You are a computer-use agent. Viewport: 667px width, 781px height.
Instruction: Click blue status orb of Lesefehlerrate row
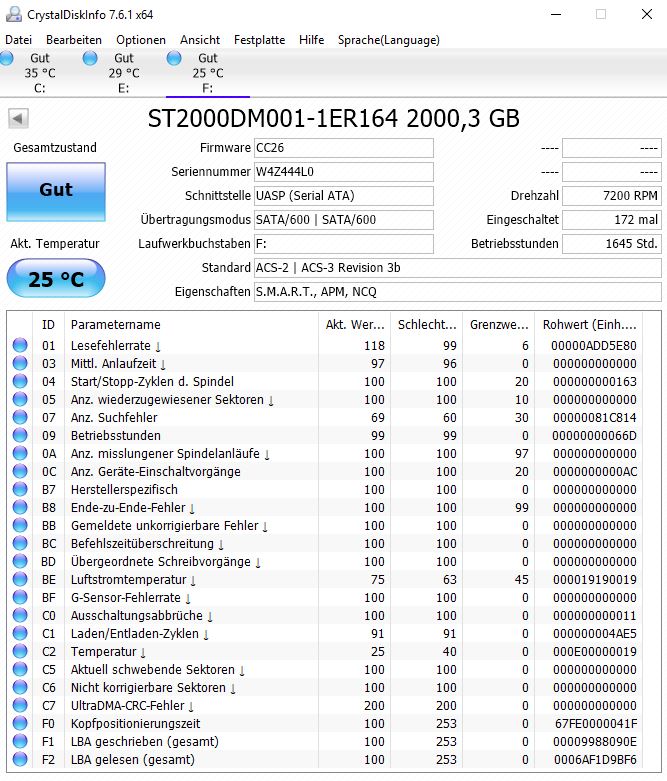(20, 345)
